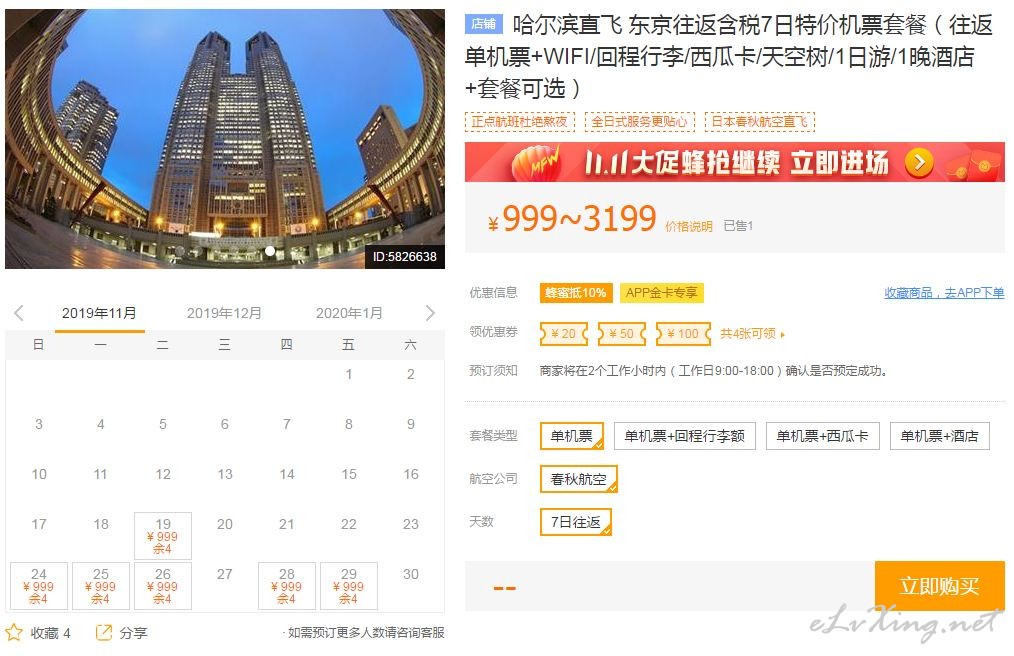Select the 单机票+回程行李额 package option
The width and height of the screenshot is (1014, 656).
[x=684, y=436]
